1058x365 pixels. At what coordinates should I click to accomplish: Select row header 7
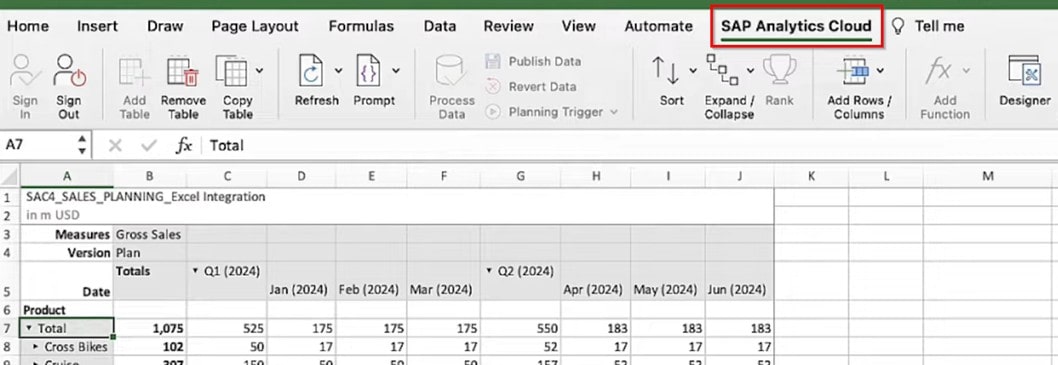(x=9, y=328)
